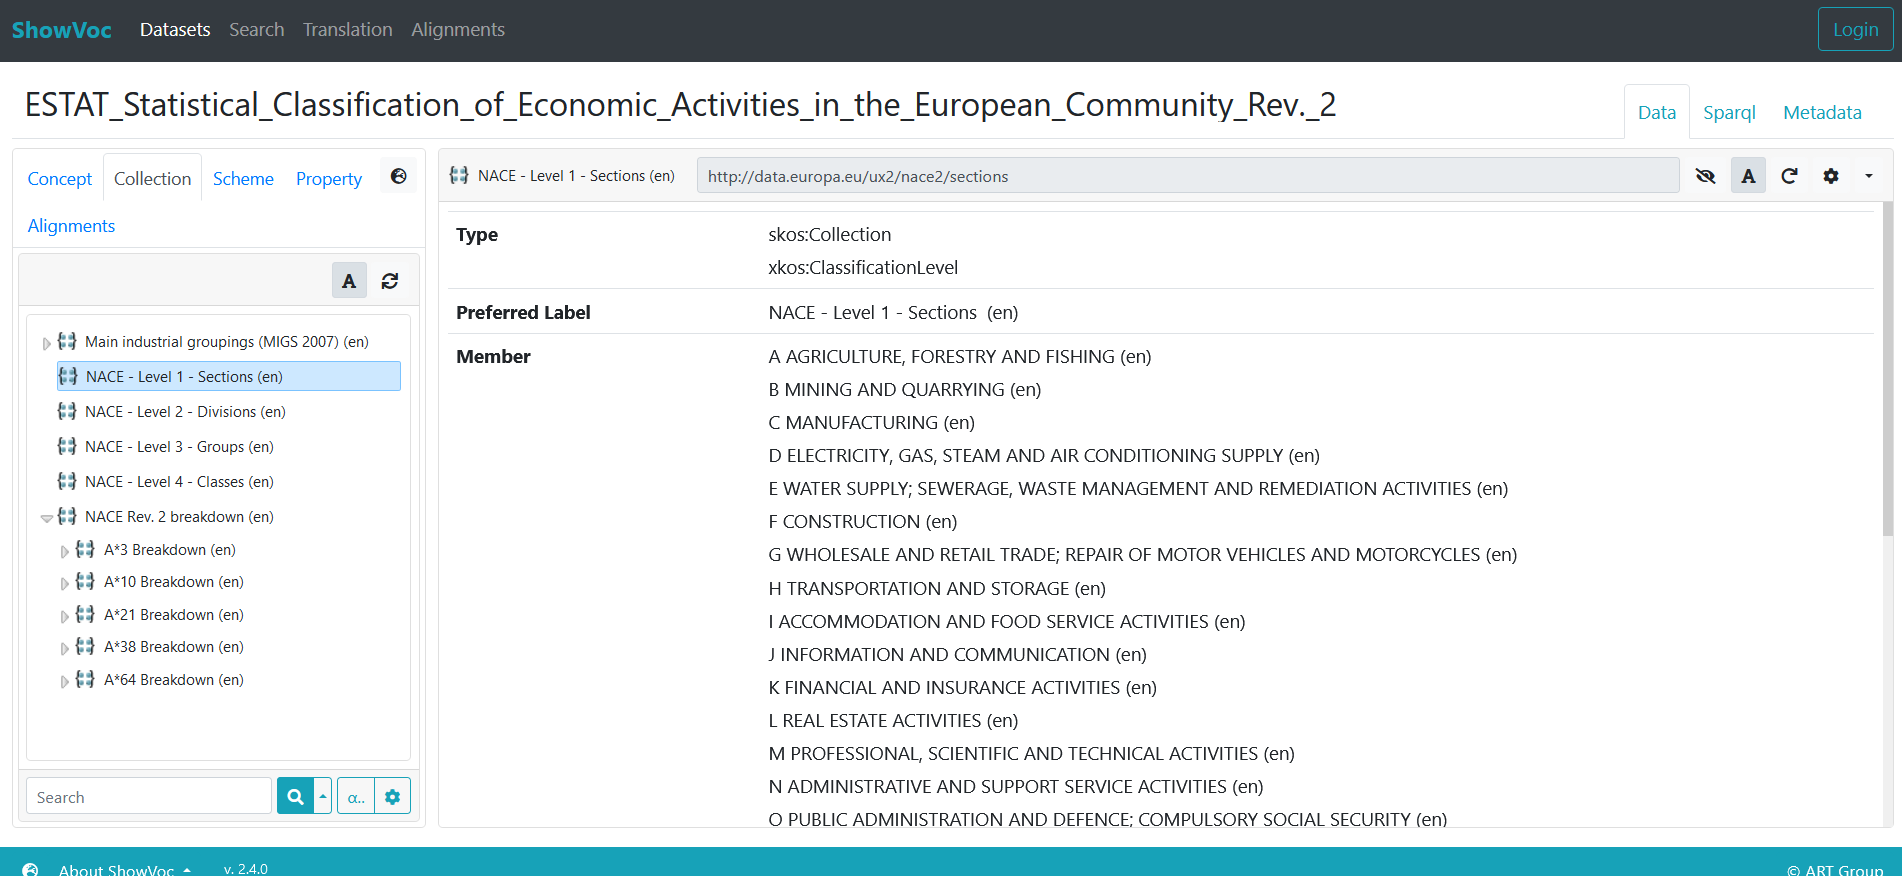
Task: Click the globe icon in the footer
Action: (x=31, y=869)
